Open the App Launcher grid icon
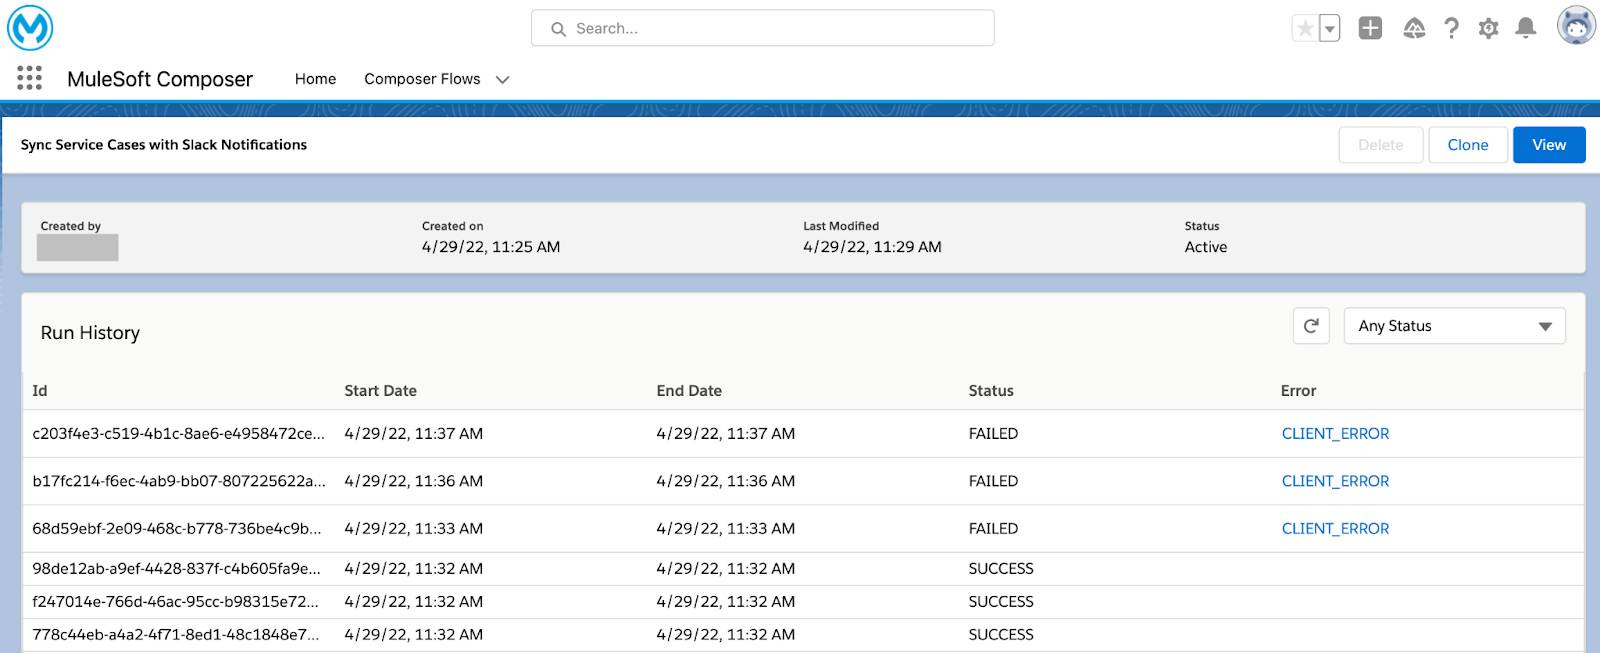Image resolution: width=1600 pixels, height=653 pixels. coord(29,78)
